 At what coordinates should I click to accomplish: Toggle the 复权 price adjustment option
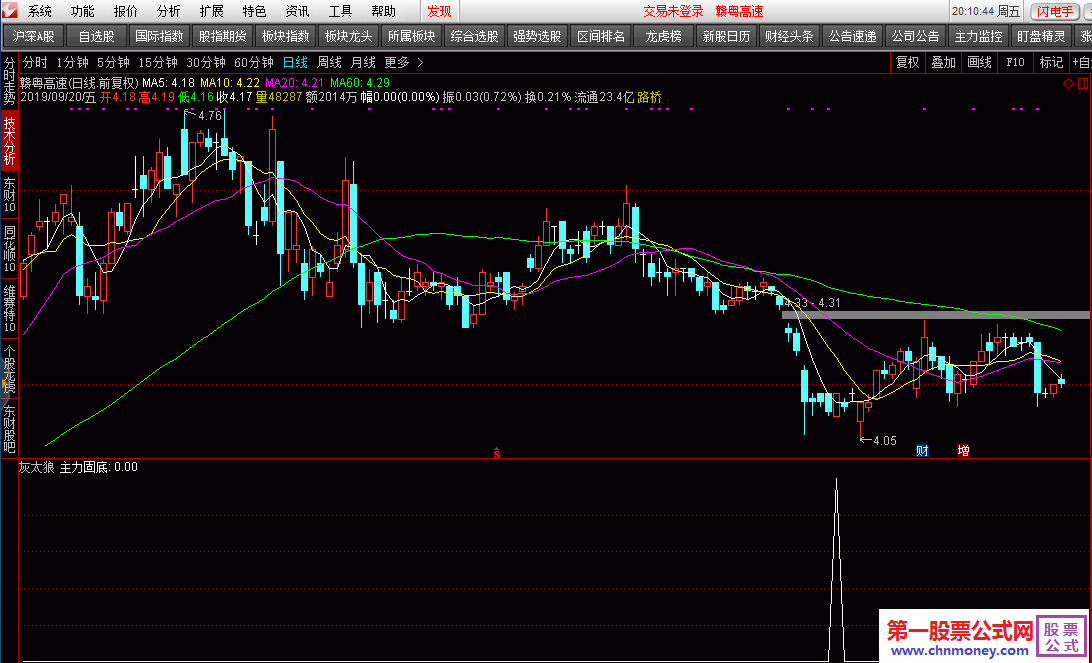[x=907, y=63]
